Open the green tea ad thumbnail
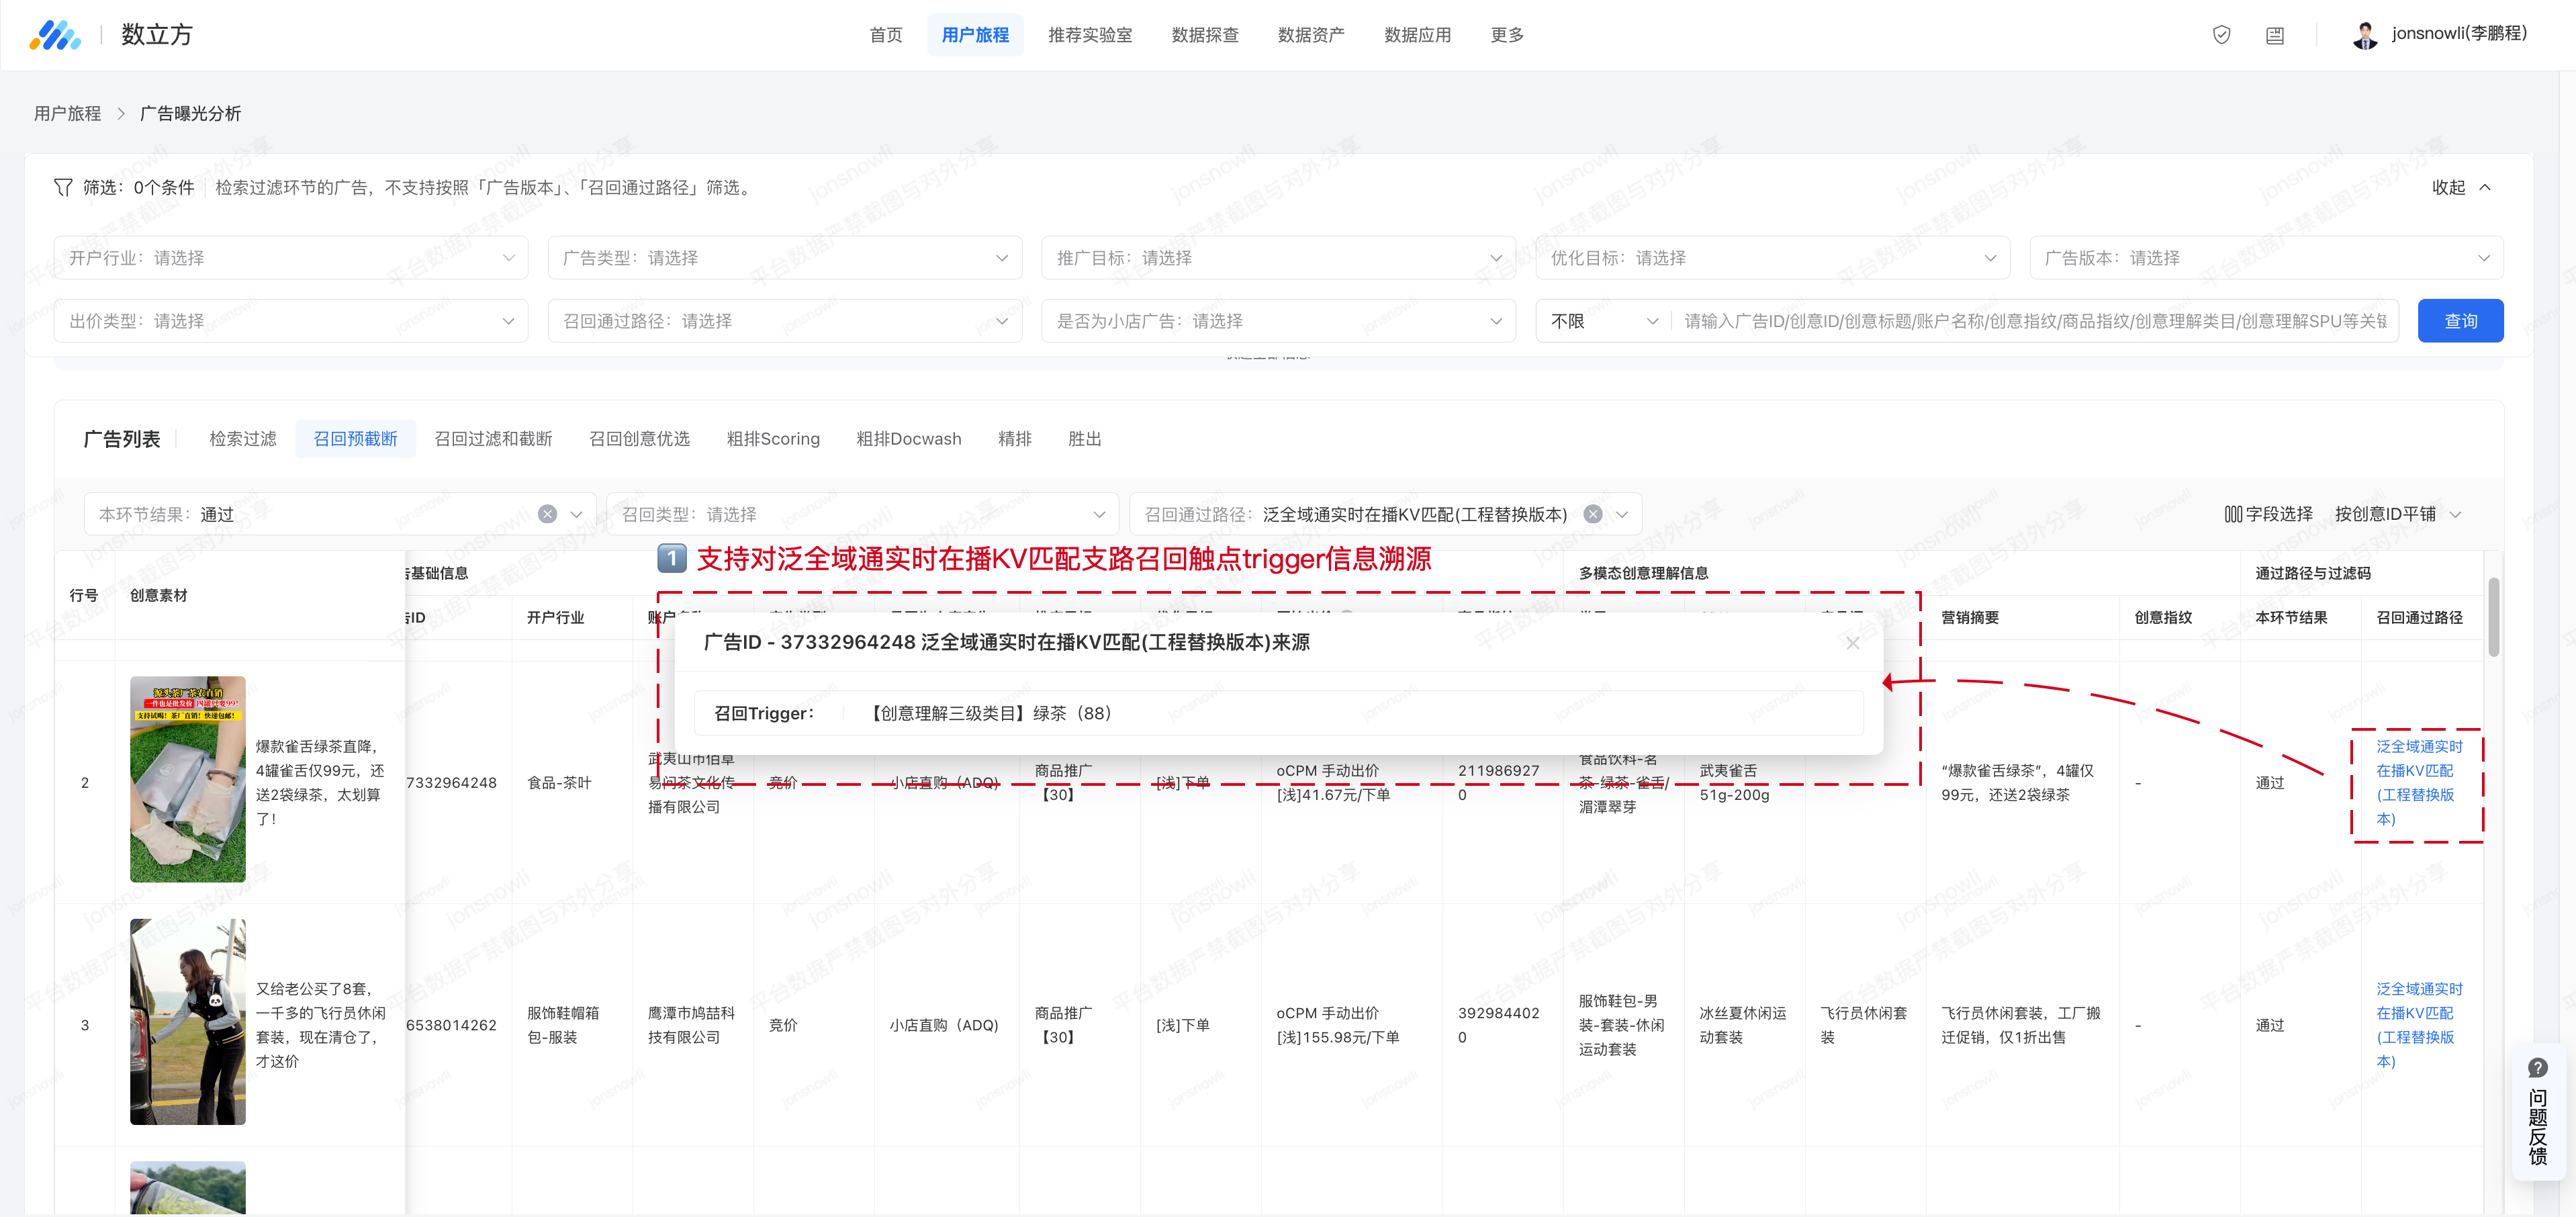 [x=188, y=779]
